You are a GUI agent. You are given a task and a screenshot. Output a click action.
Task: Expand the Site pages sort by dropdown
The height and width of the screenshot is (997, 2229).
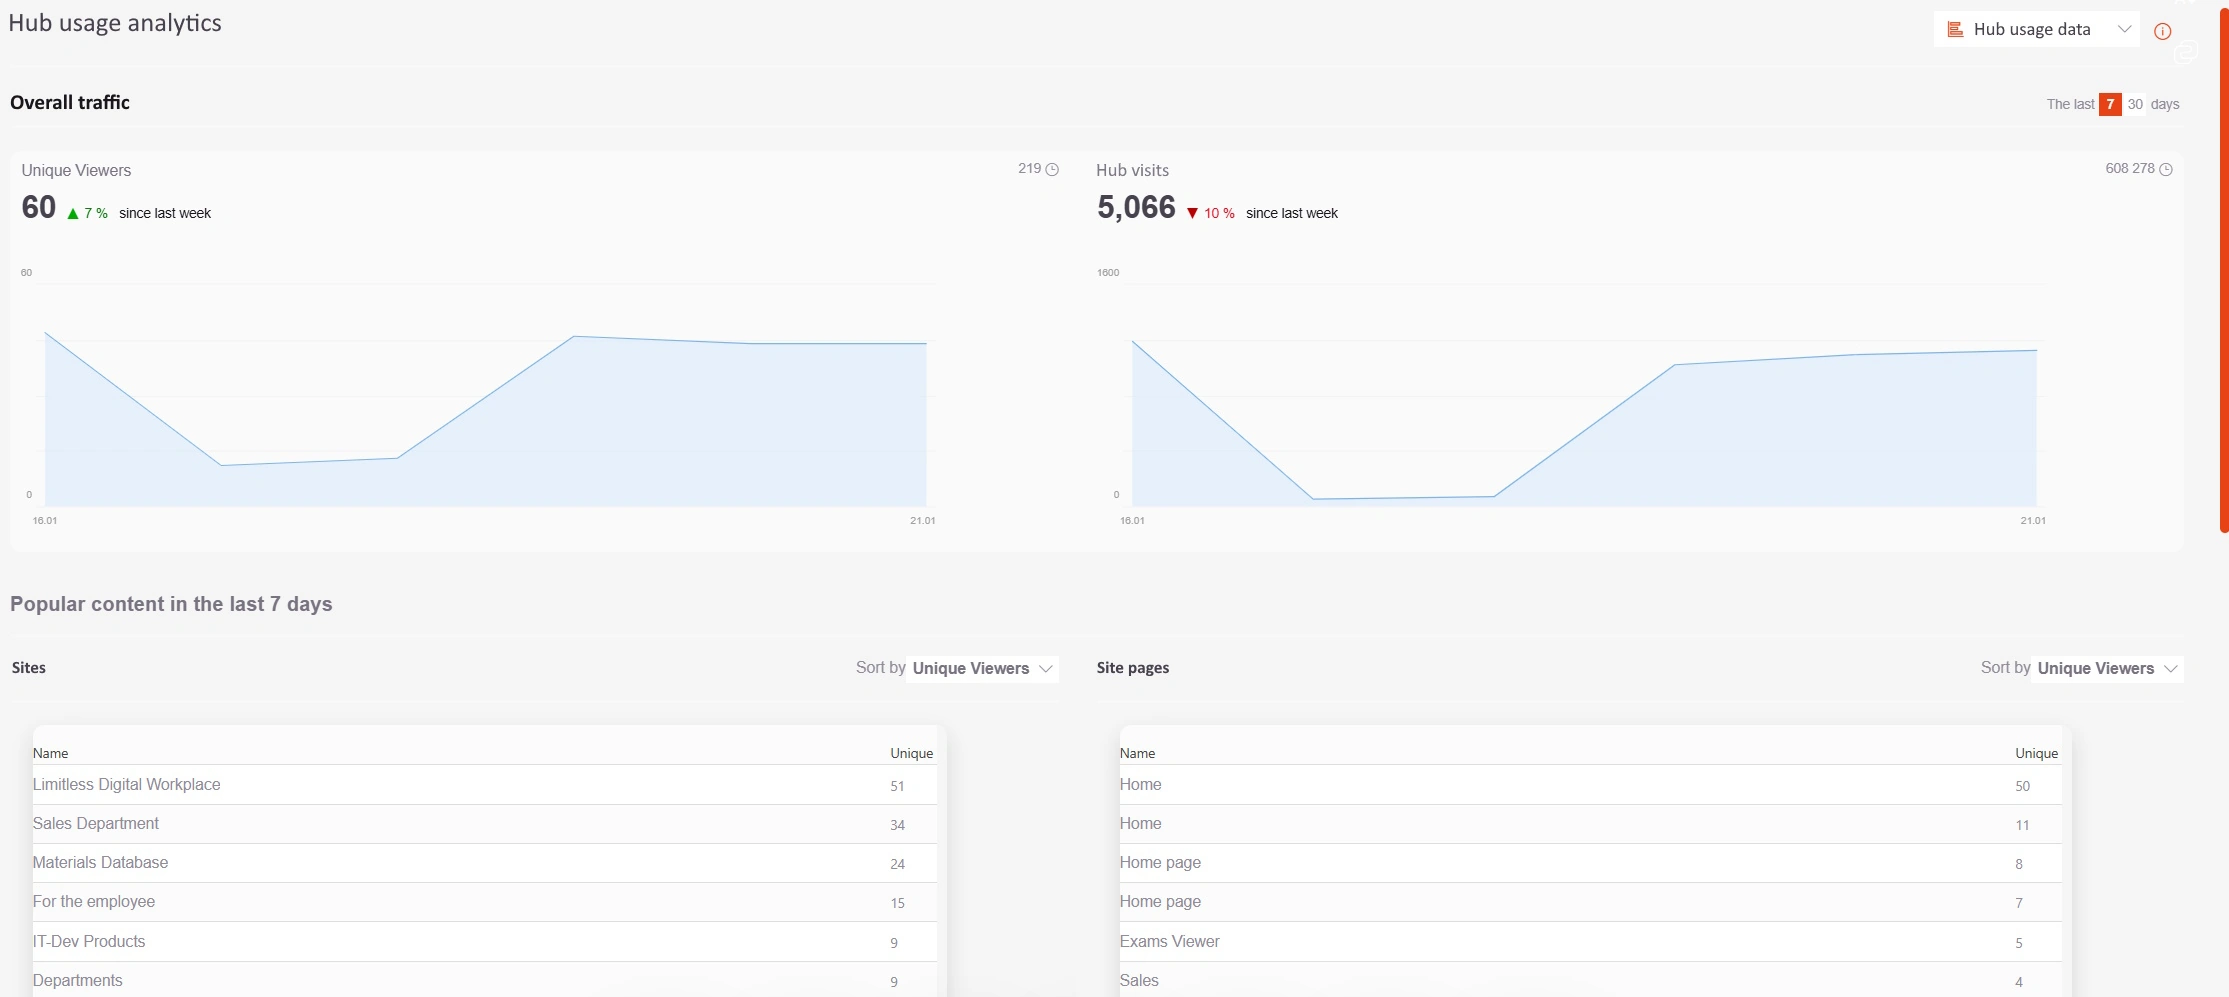click(x=2108, y=669)
